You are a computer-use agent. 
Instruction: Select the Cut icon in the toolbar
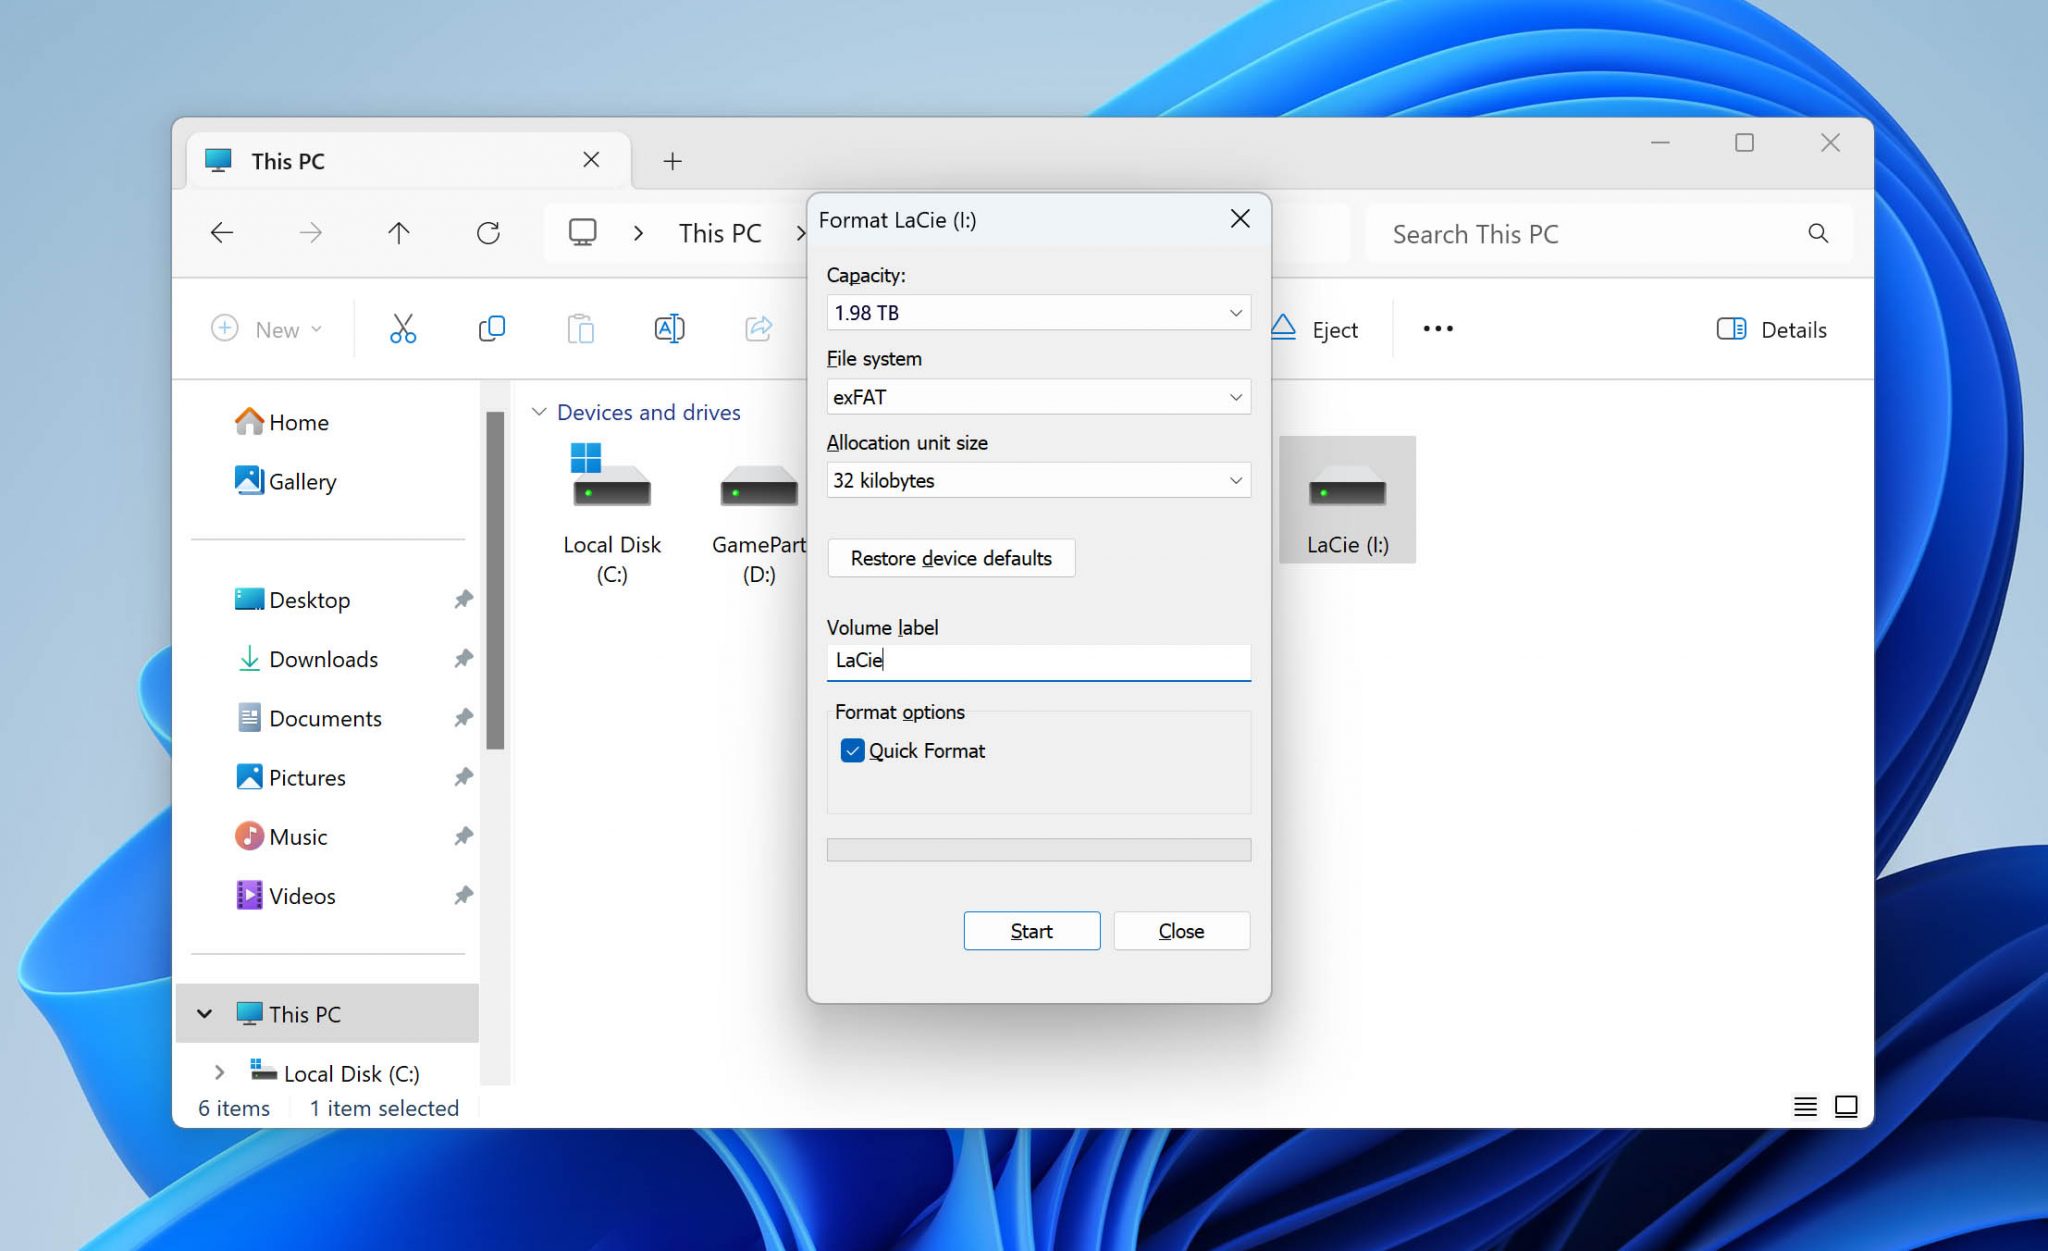(403, 328)
